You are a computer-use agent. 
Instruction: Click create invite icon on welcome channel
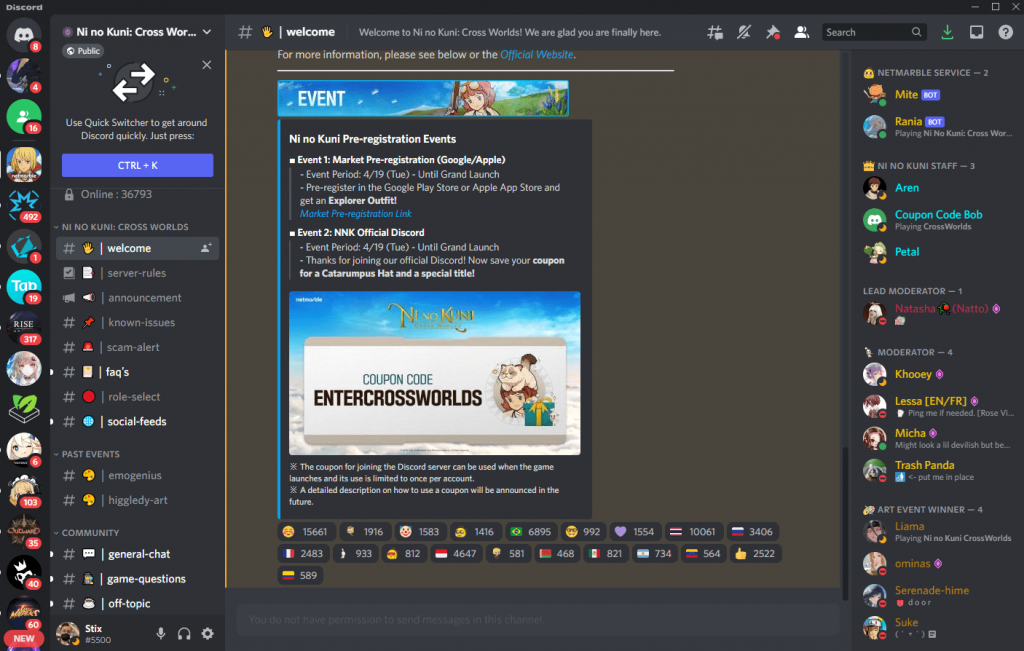click(206, 248)
